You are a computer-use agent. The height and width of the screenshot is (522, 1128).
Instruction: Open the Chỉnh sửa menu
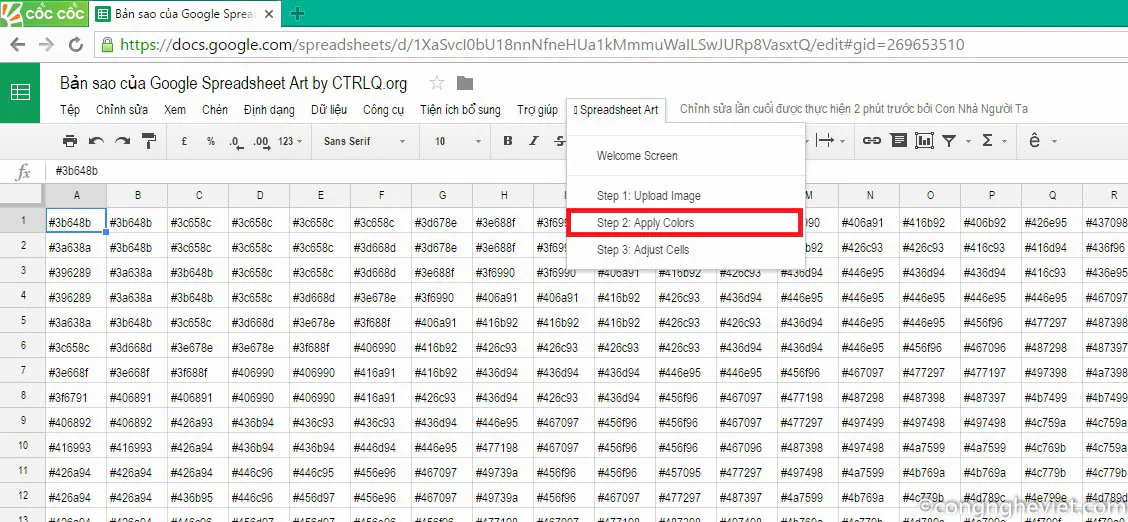tap(122, 109)
